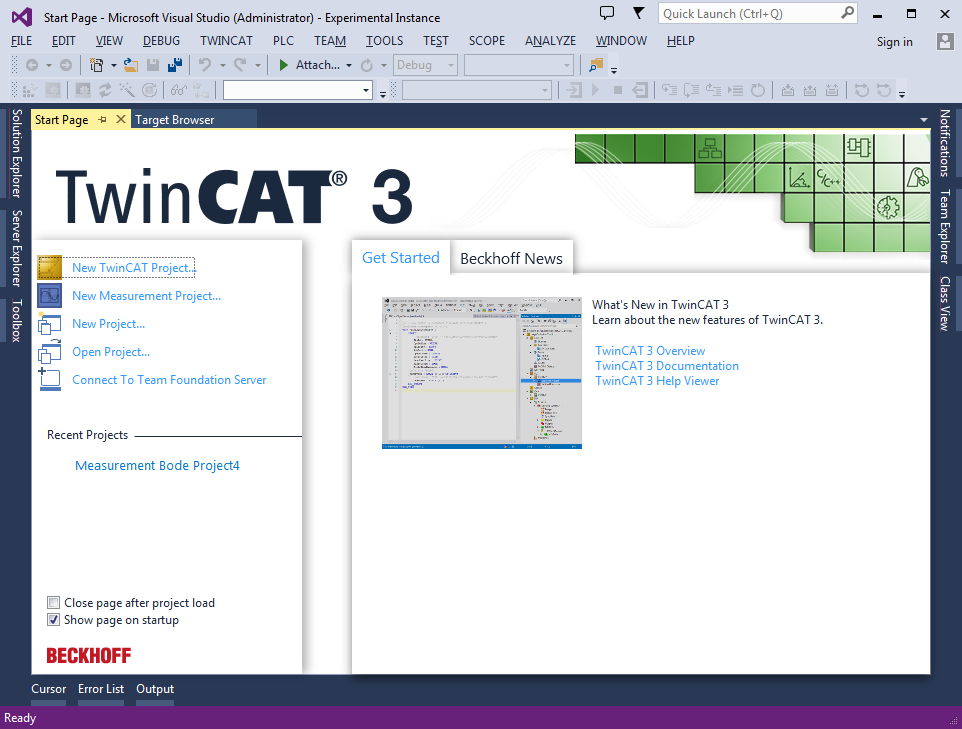Open the disabled PLC project combo box
The image size is (962, 729).
(476, 91)
